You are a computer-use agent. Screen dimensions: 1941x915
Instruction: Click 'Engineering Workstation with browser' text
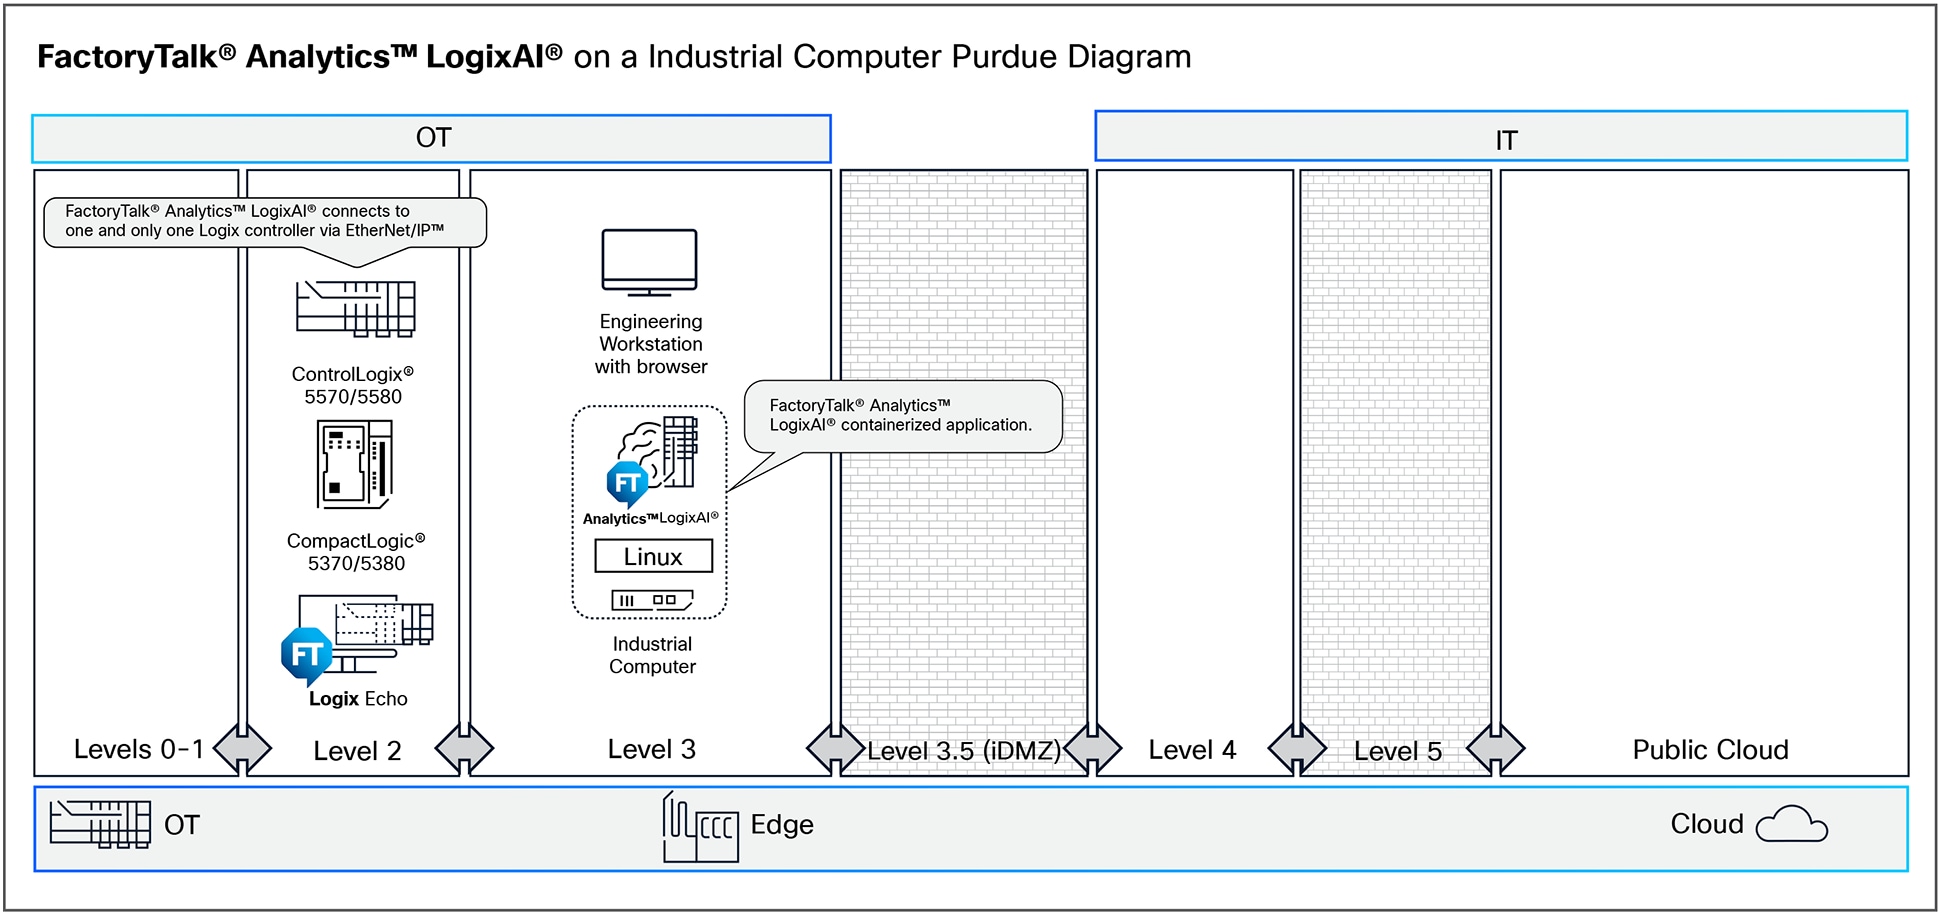pyautogui.click(x=651, y=344)
